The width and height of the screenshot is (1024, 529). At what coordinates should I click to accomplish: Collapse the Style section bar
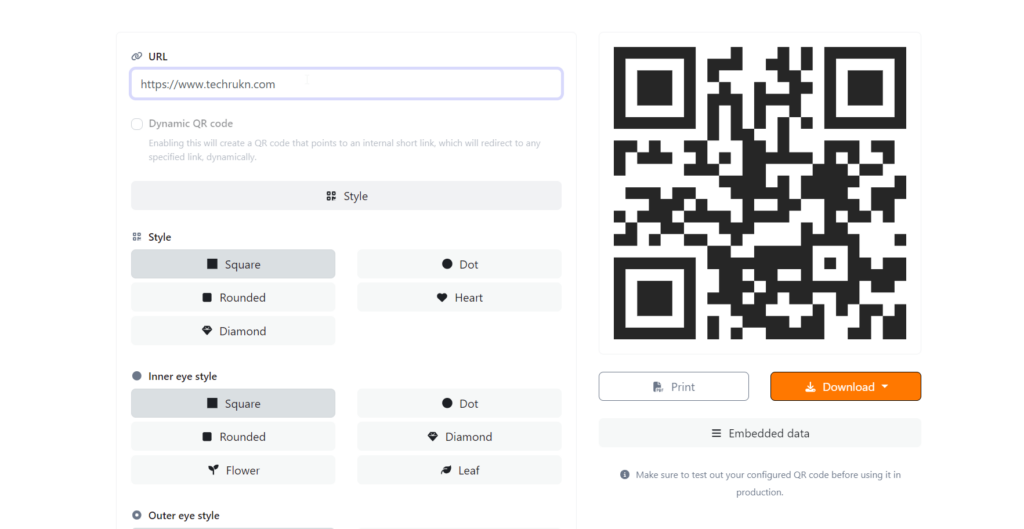point(346,196)
